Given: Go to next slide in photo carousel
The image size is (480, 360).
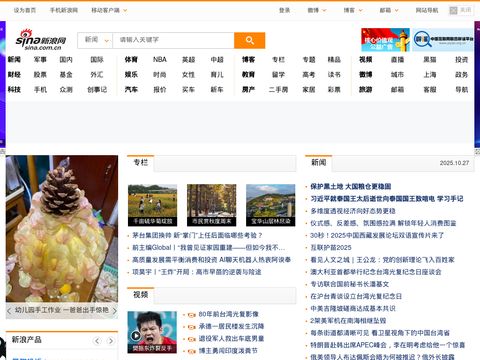Looking at the screenshot, I should pos(114,311).
